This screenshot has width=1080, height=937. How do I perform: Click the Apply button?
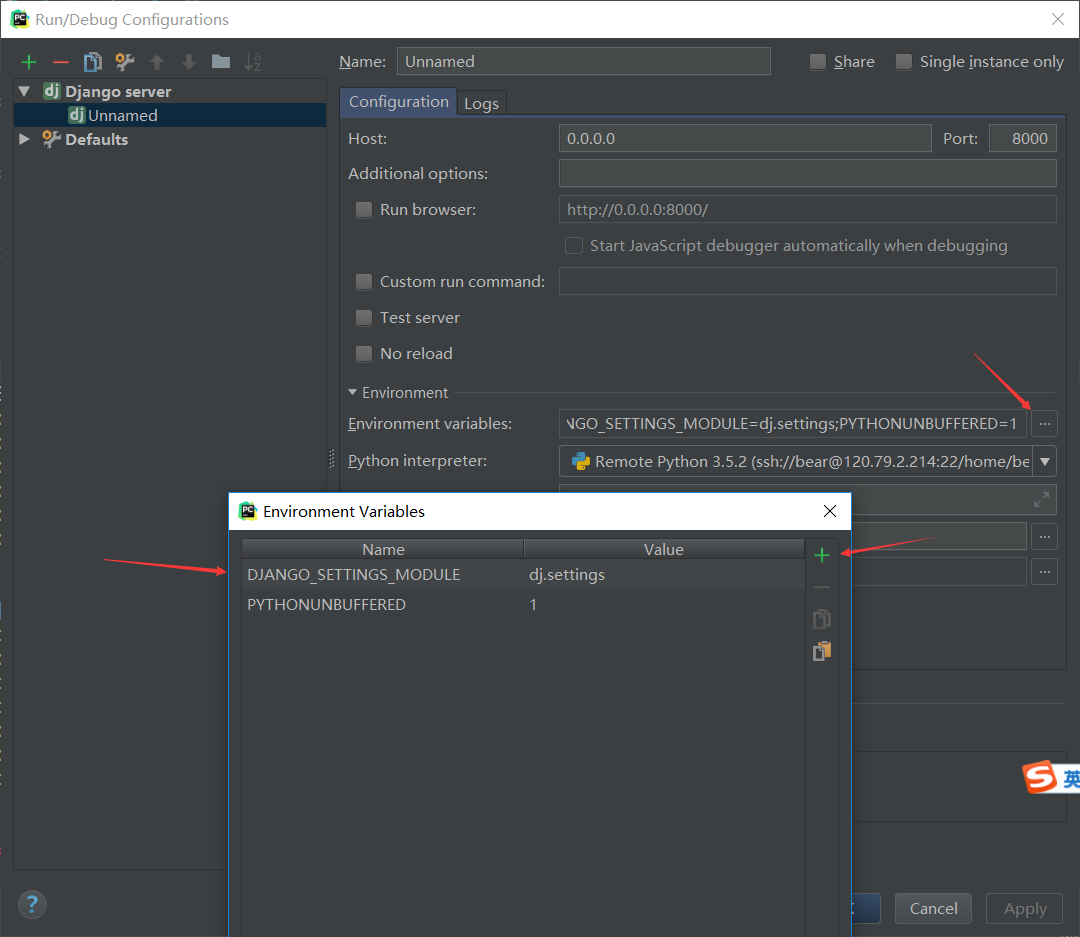point(1025,908)
